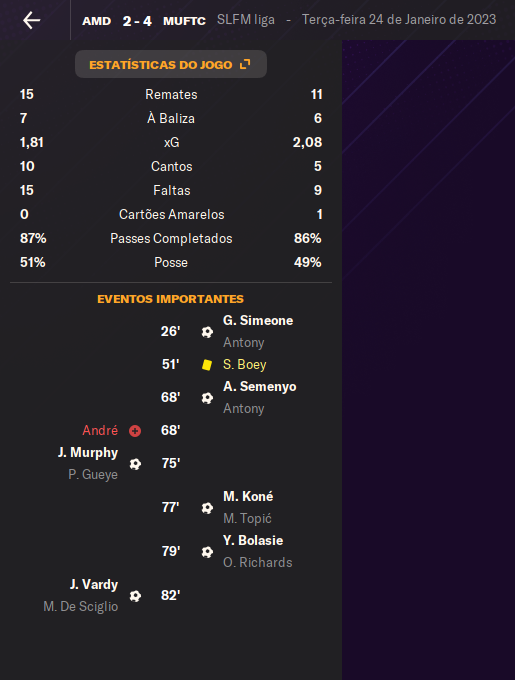Open J. Vardy player link

coord(94,585)
